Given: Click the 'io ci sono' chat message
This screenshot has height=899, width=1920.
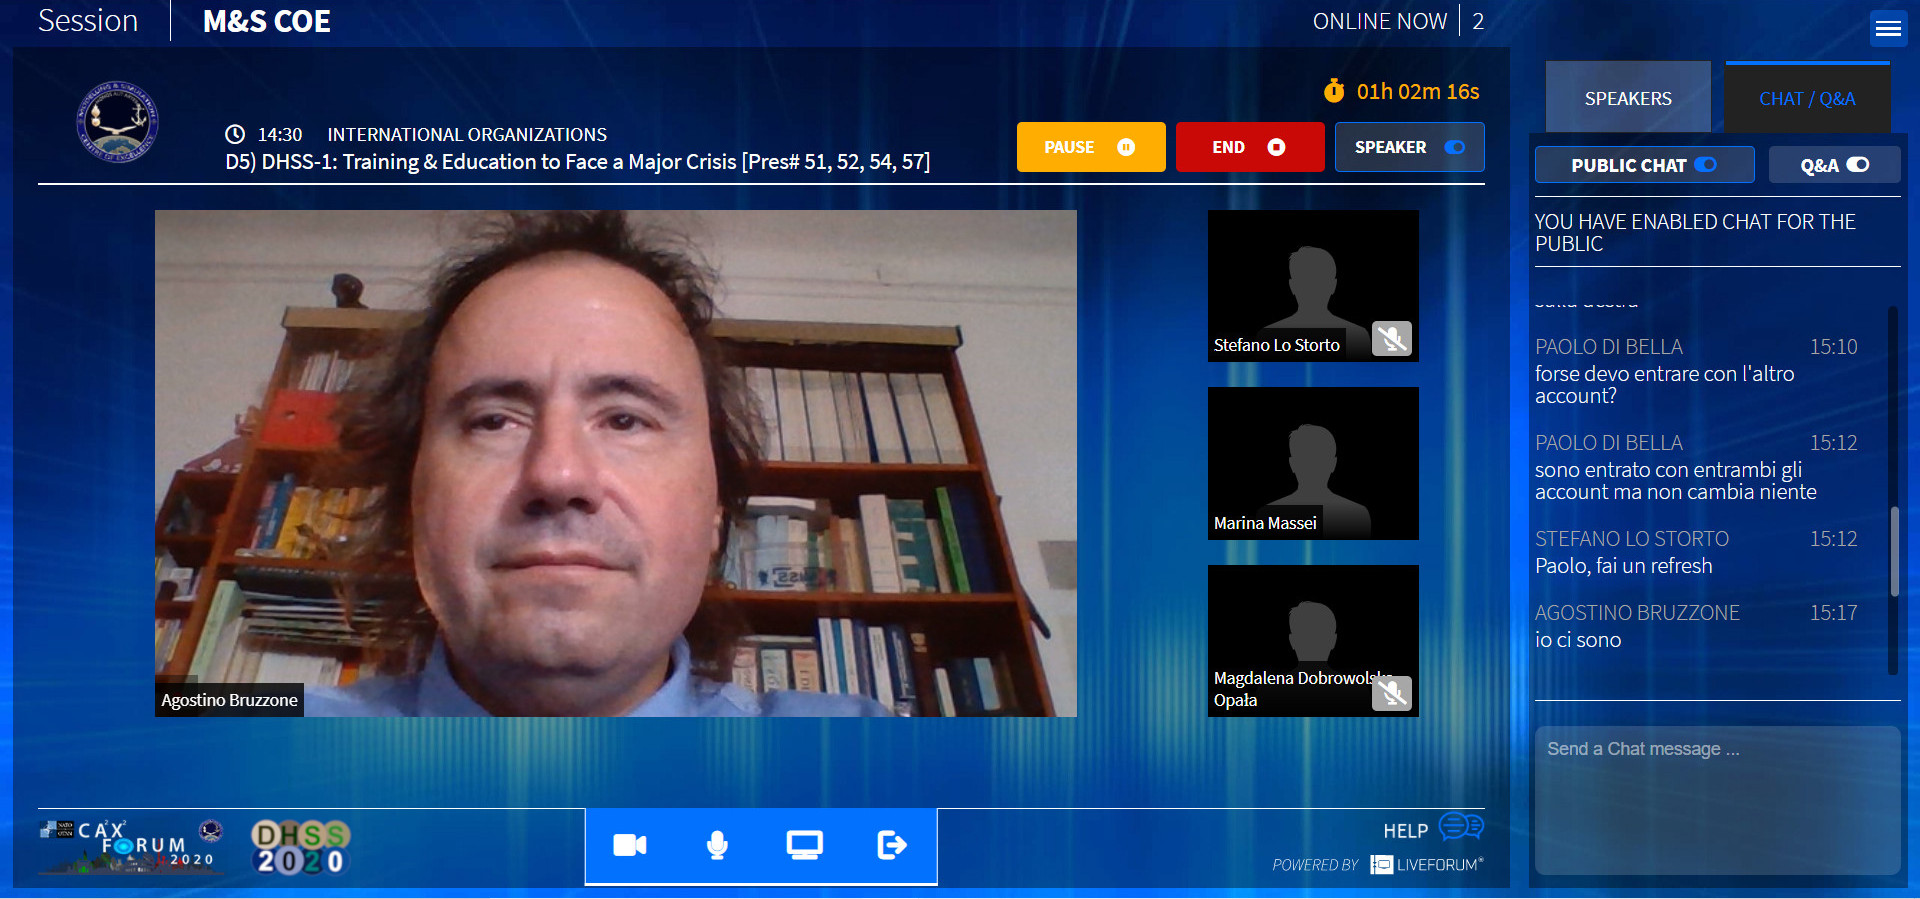Looking at the screenshot, I should tap(1578, 640).
